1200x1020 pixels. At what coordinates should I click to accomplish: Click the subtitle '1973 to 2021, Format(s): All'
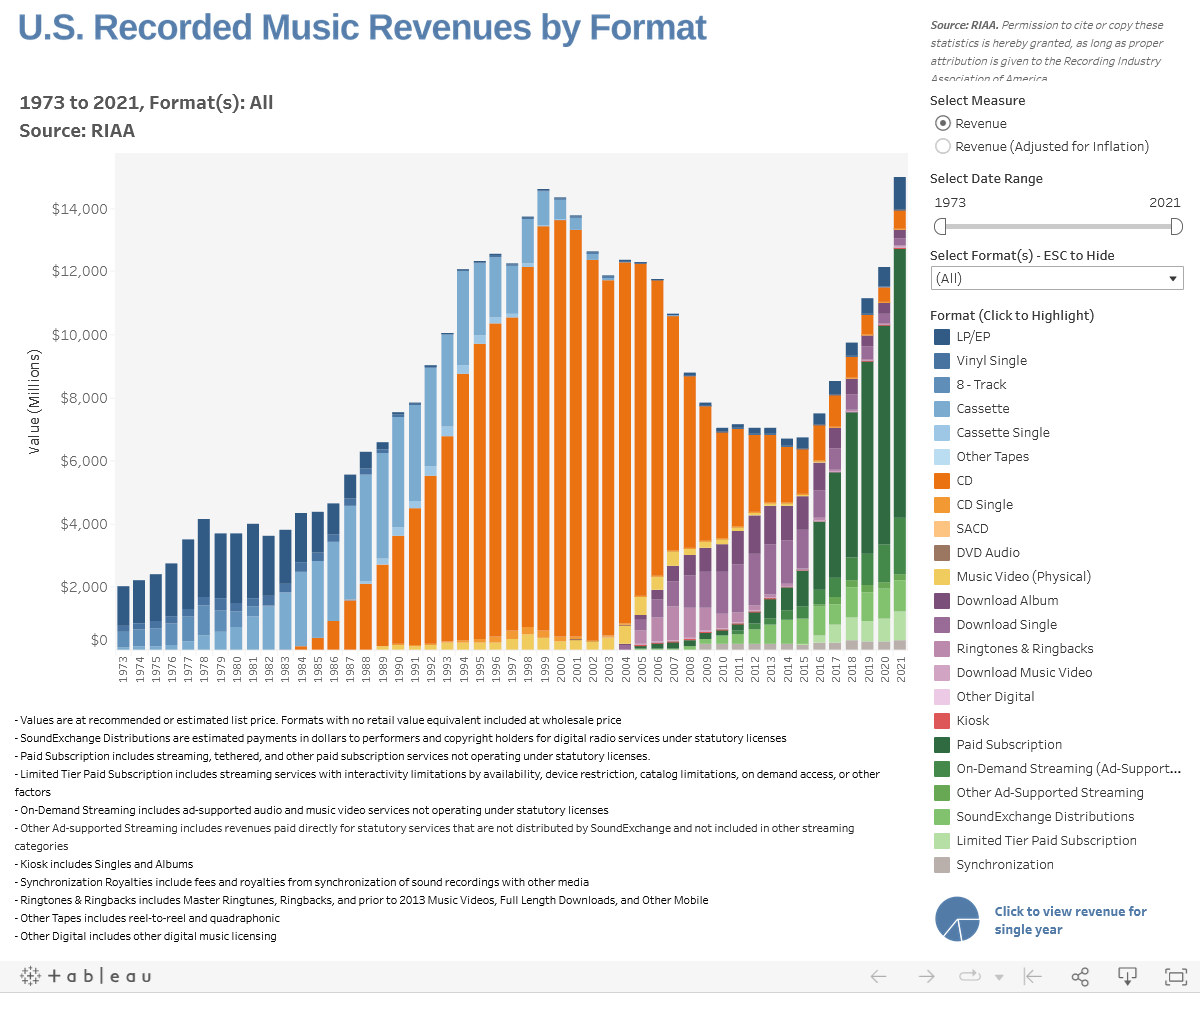click(x=146, y=102)
